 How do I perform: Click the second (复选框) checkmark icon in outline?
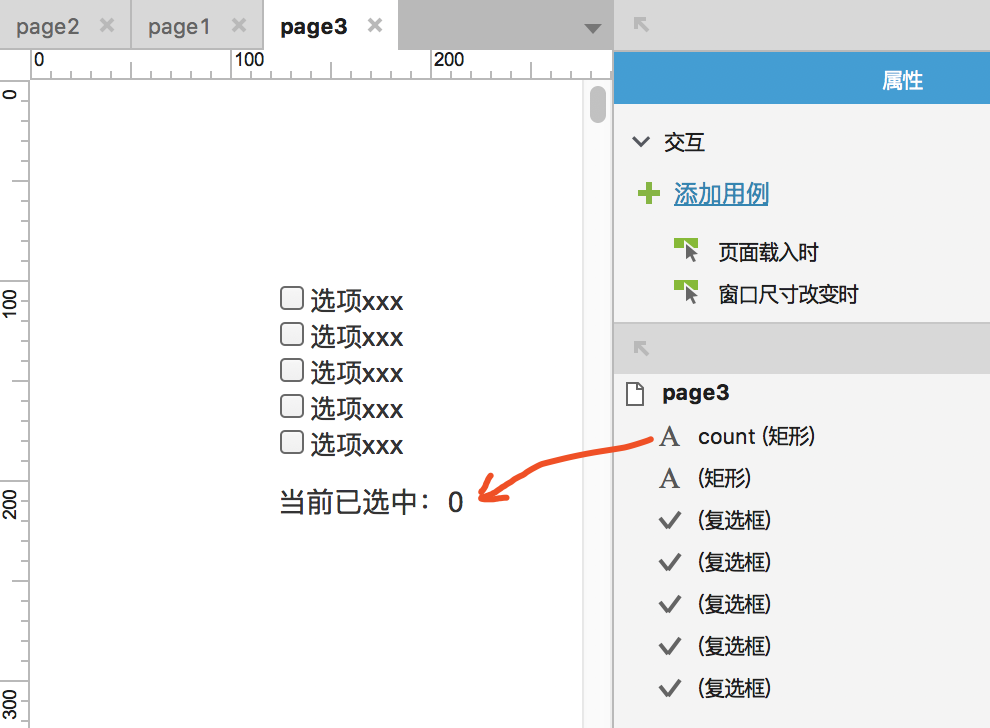pyautogui.click(x=669, y=562)
